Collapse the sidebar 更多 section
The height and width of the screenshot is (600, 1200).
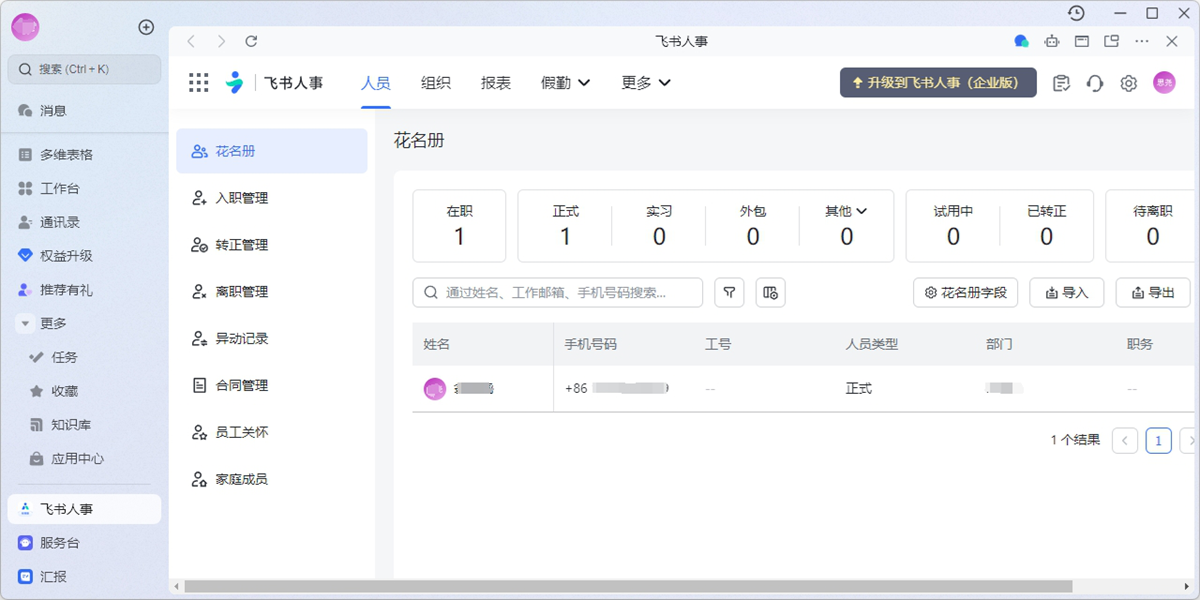pyautogui.click(x=25, y=324)
